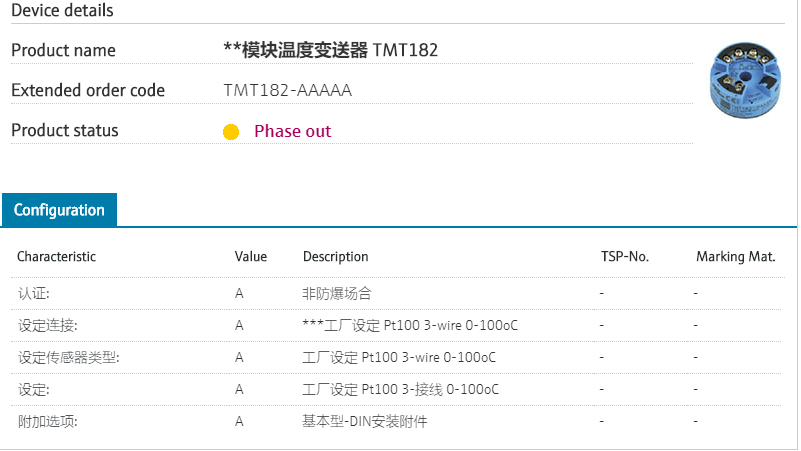Click the Product status label
The image size is (801, 451).
(65, 131)
